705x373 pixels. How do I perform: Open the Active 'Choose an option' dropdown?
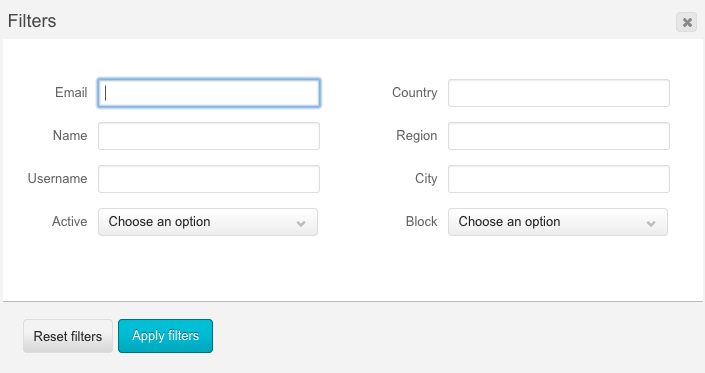coord(208,222)
